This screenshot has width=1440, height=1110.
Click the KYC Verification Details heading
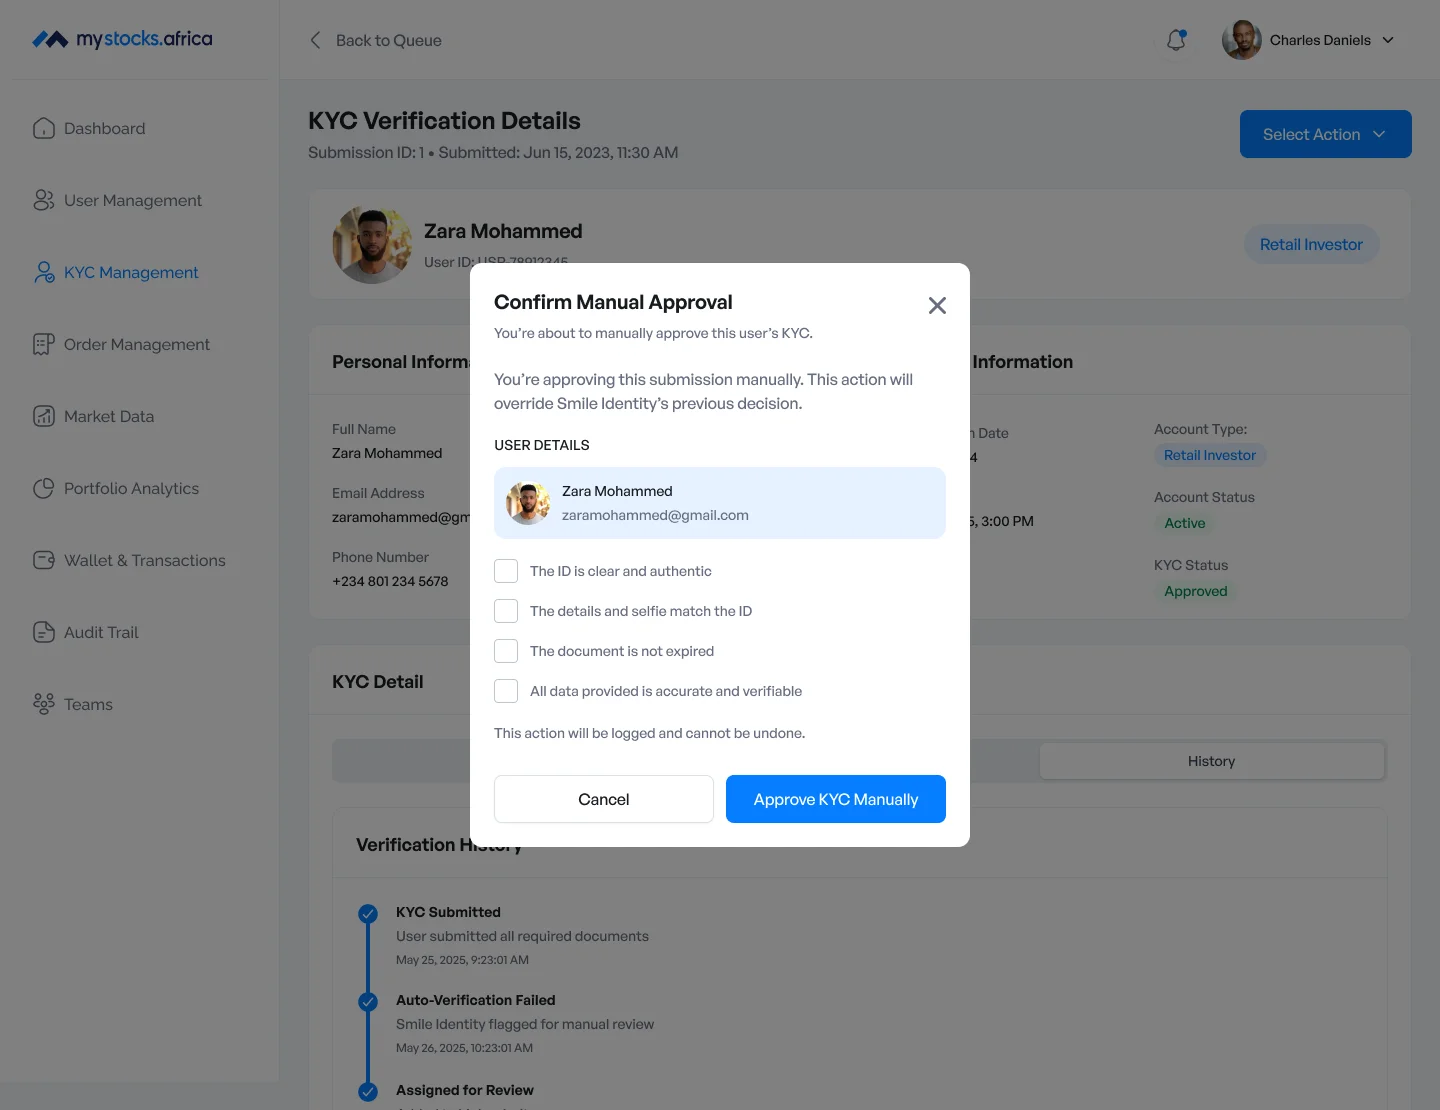point(444,121)
